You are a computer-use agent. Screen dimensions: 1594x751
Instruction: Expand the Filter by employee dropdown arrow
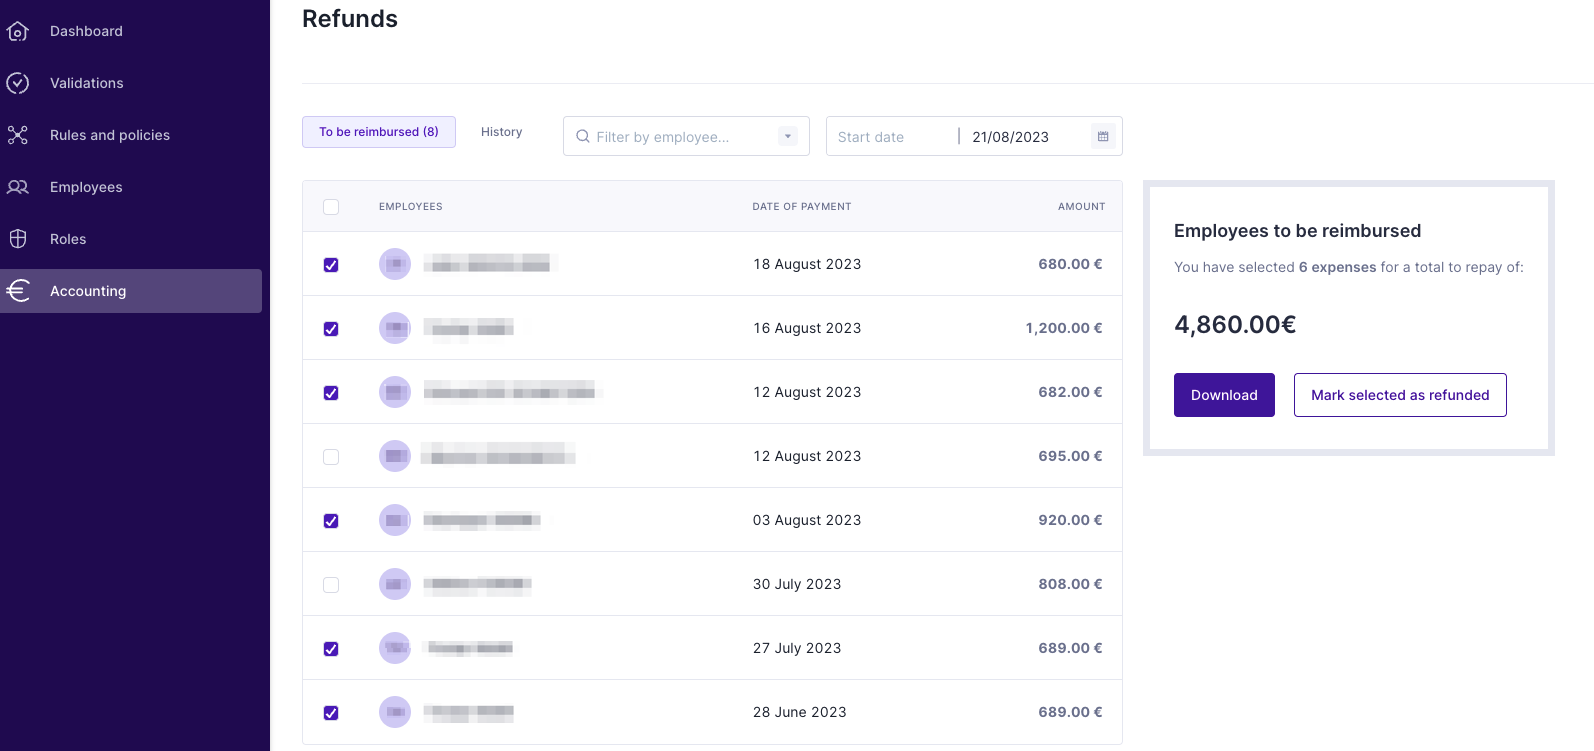[x=788, y=137]
